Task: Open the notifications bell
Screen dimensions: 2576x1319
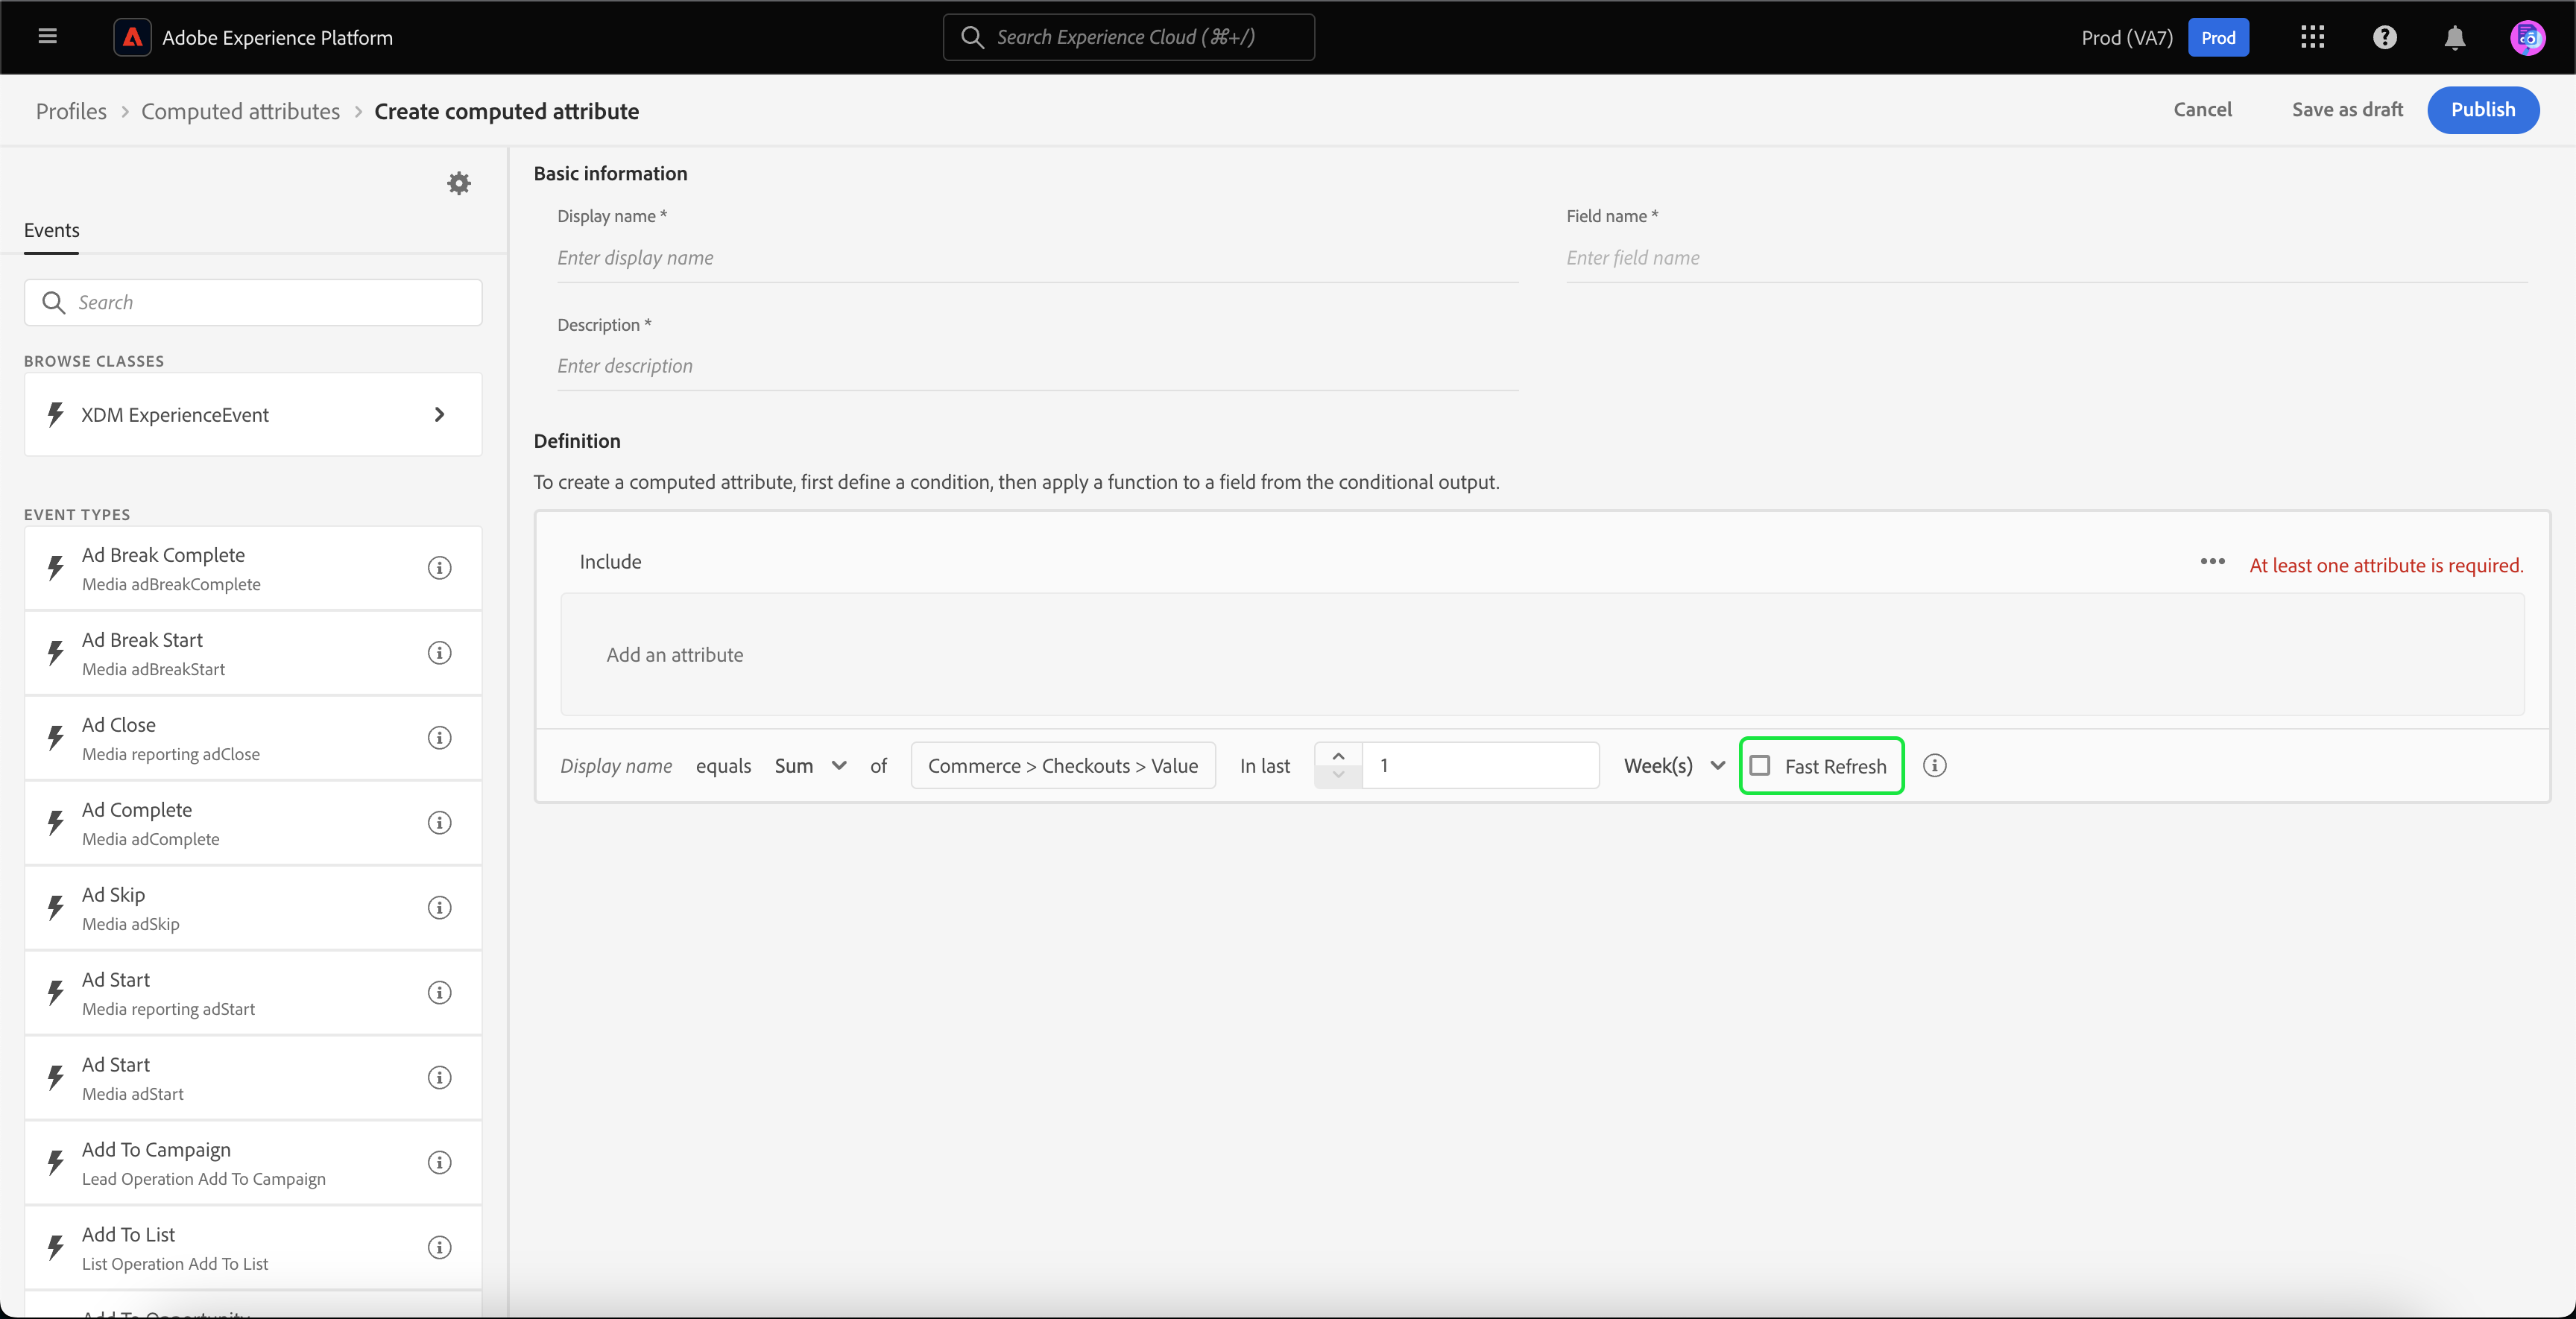Action: point(2454,37)
